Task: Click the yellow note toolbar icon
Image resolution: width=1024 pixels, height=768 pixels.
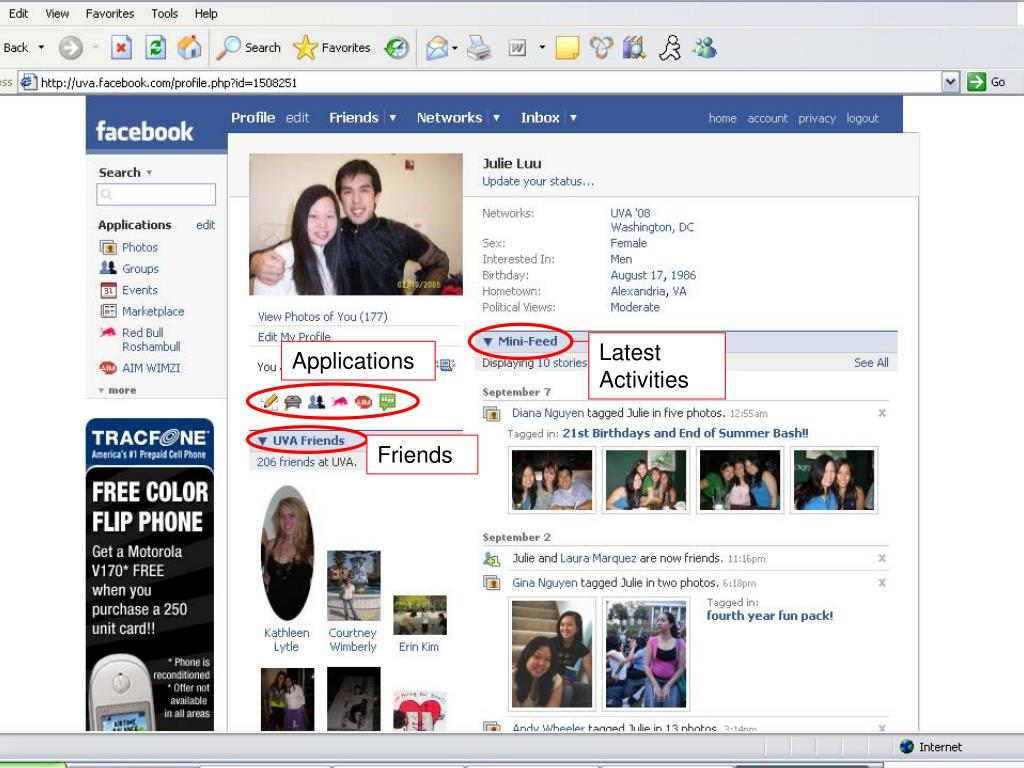Action: (x=567, y=48)
